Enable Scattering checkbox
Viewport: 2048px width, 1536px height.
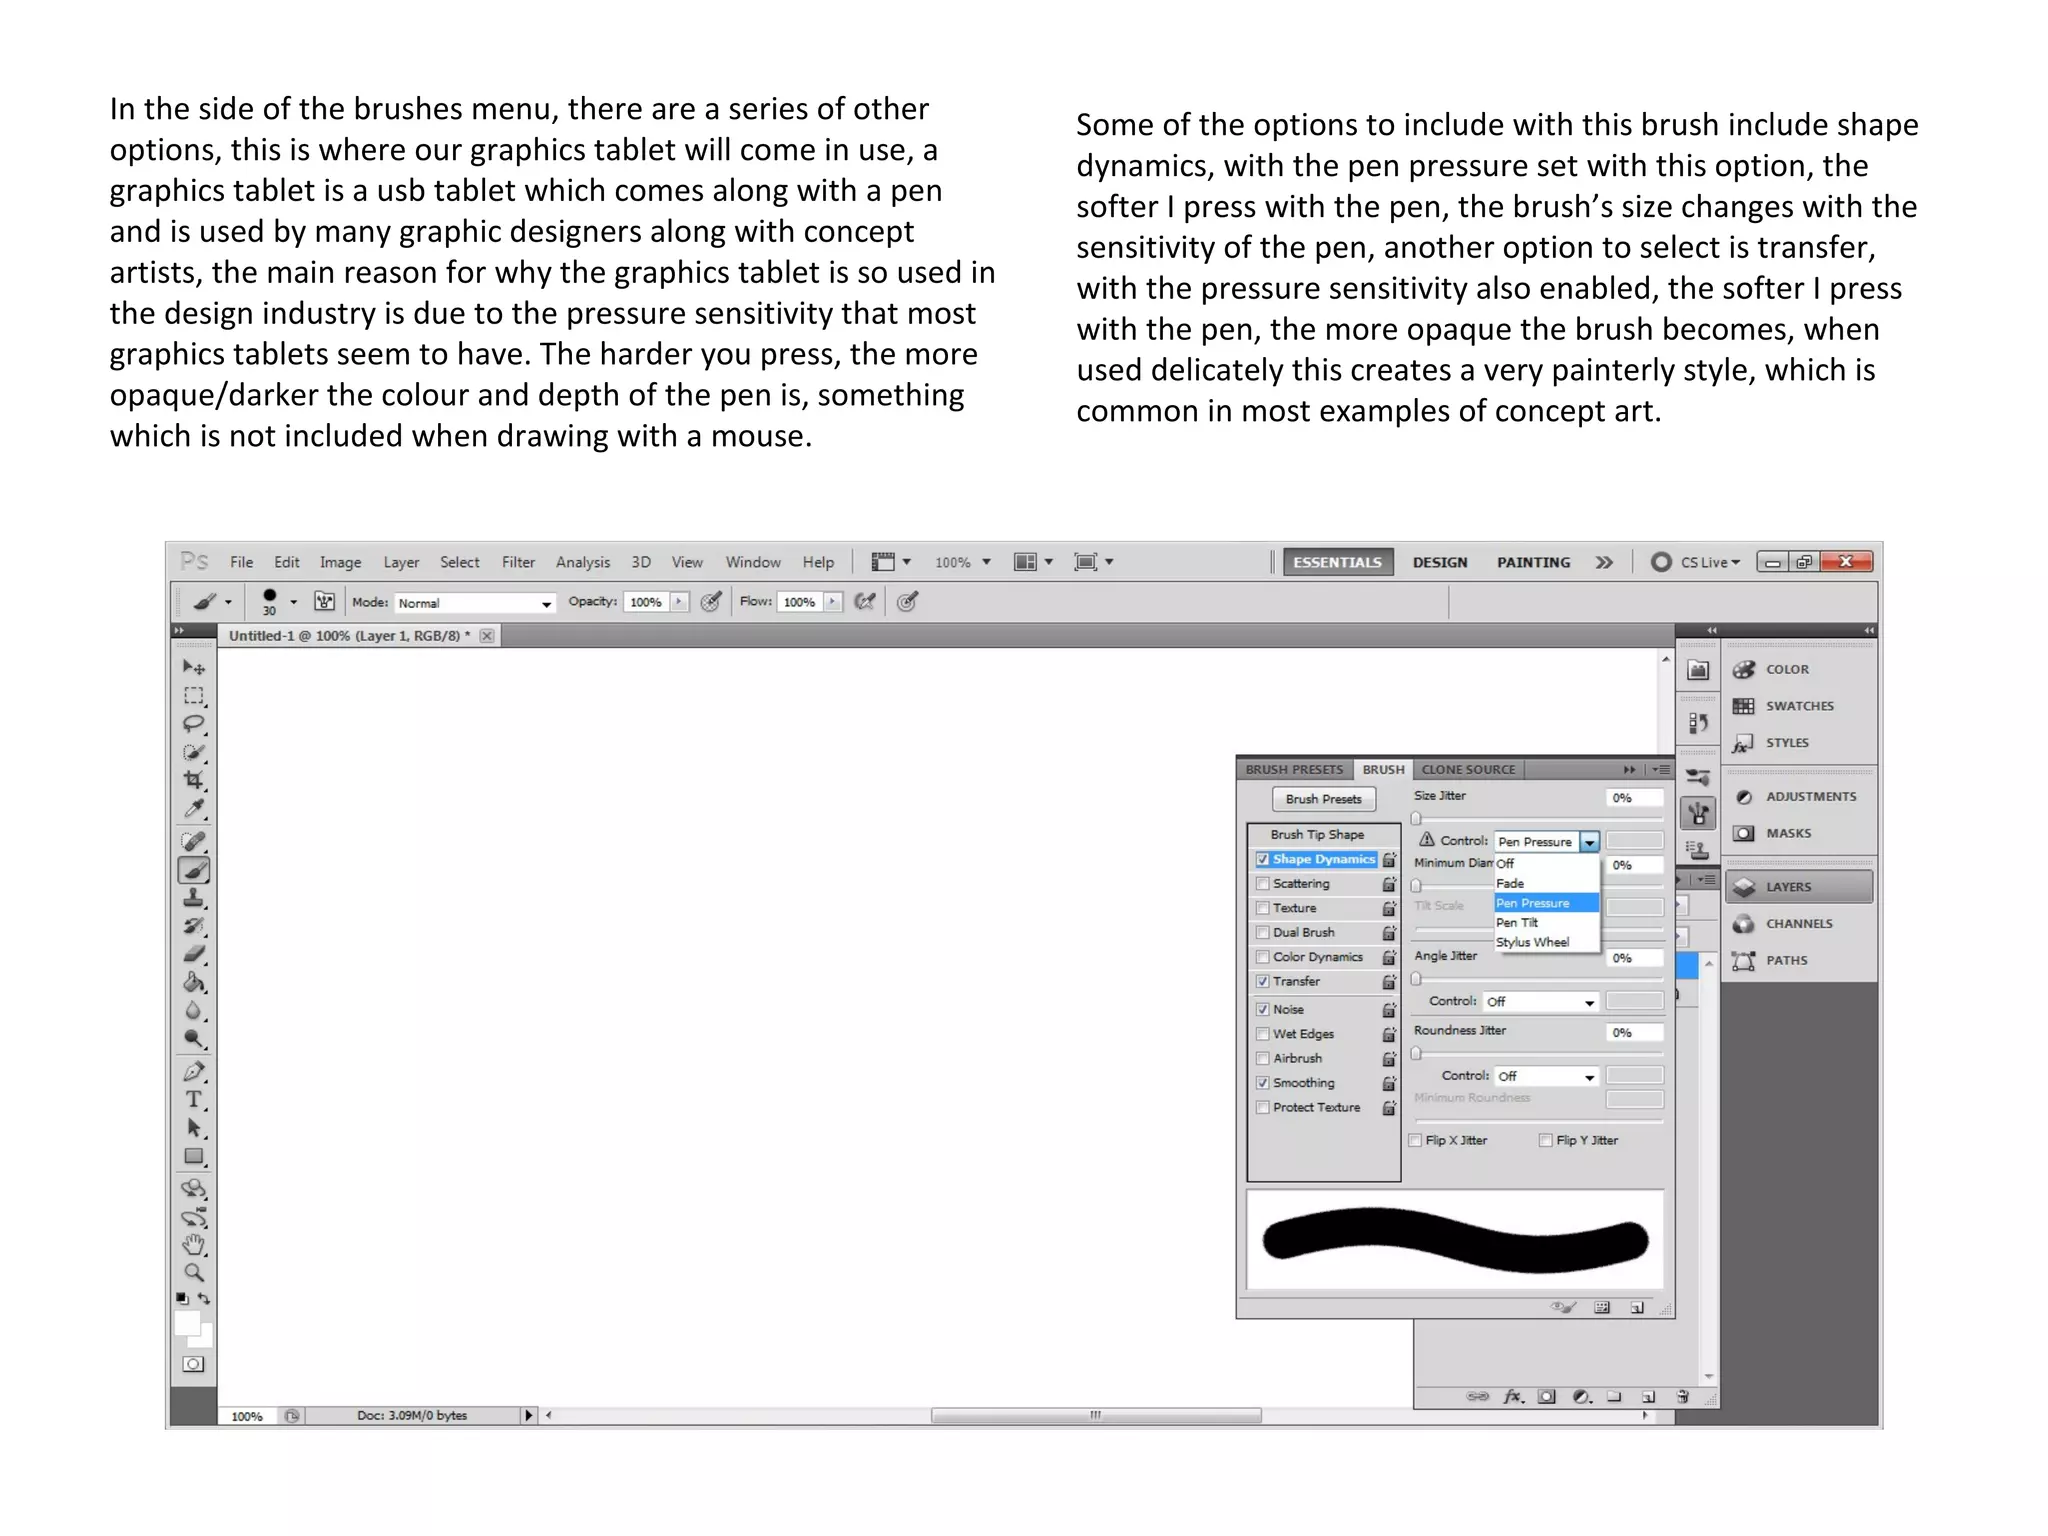click(x=1263, y=884)
